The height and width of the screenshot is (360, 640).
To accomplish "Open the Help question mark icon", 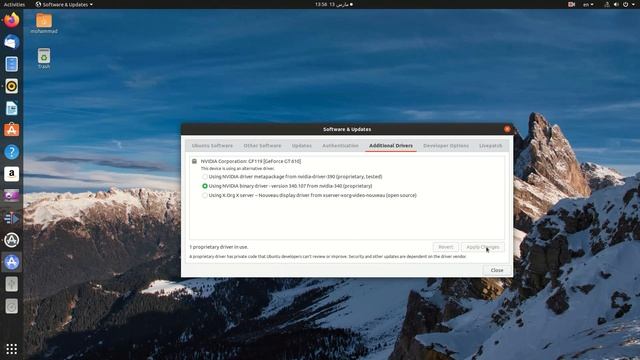I will (11, 152).
